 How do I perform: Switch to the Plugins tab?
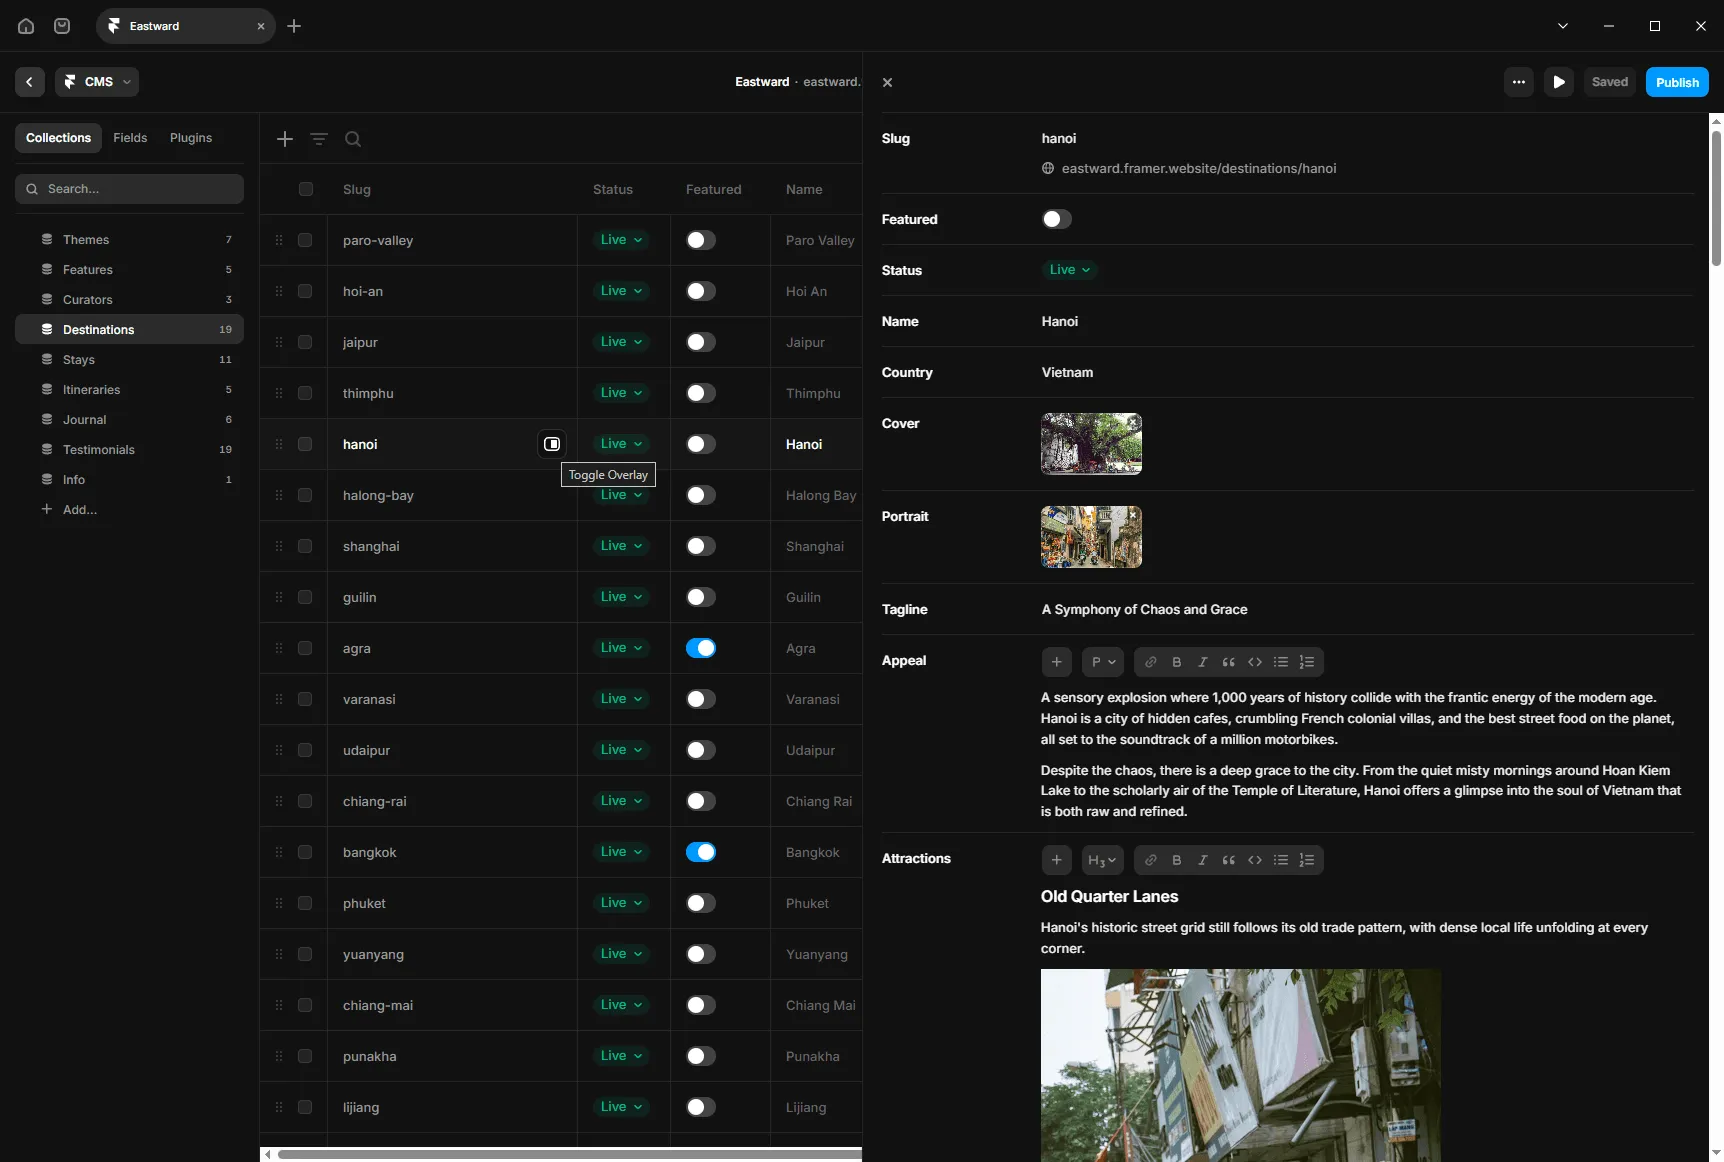coord(191,138)
